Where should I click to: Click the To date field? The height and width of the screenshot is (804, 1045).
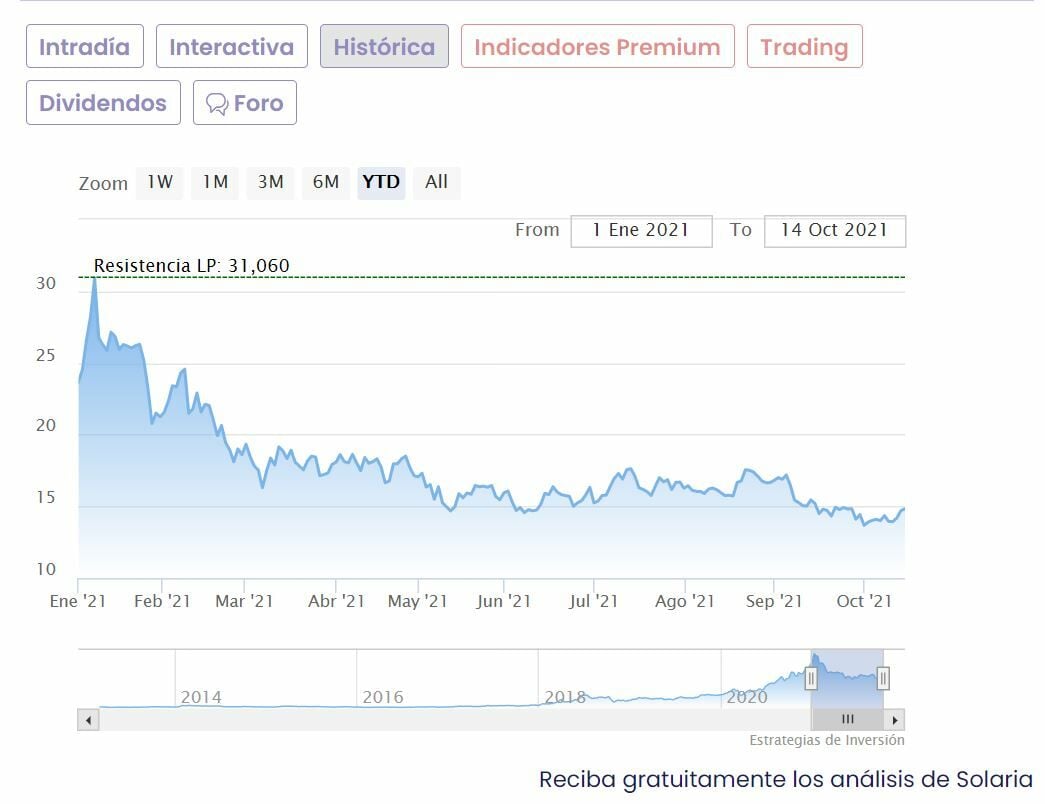tap(834, 230)
